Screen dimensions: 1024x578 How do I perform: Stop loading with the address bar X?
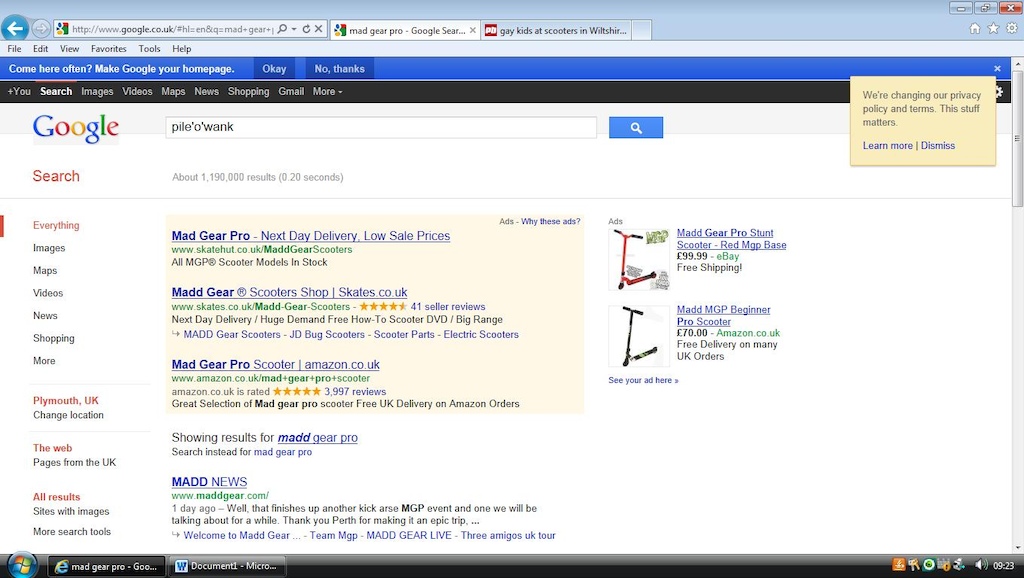[x=318, y=29]
